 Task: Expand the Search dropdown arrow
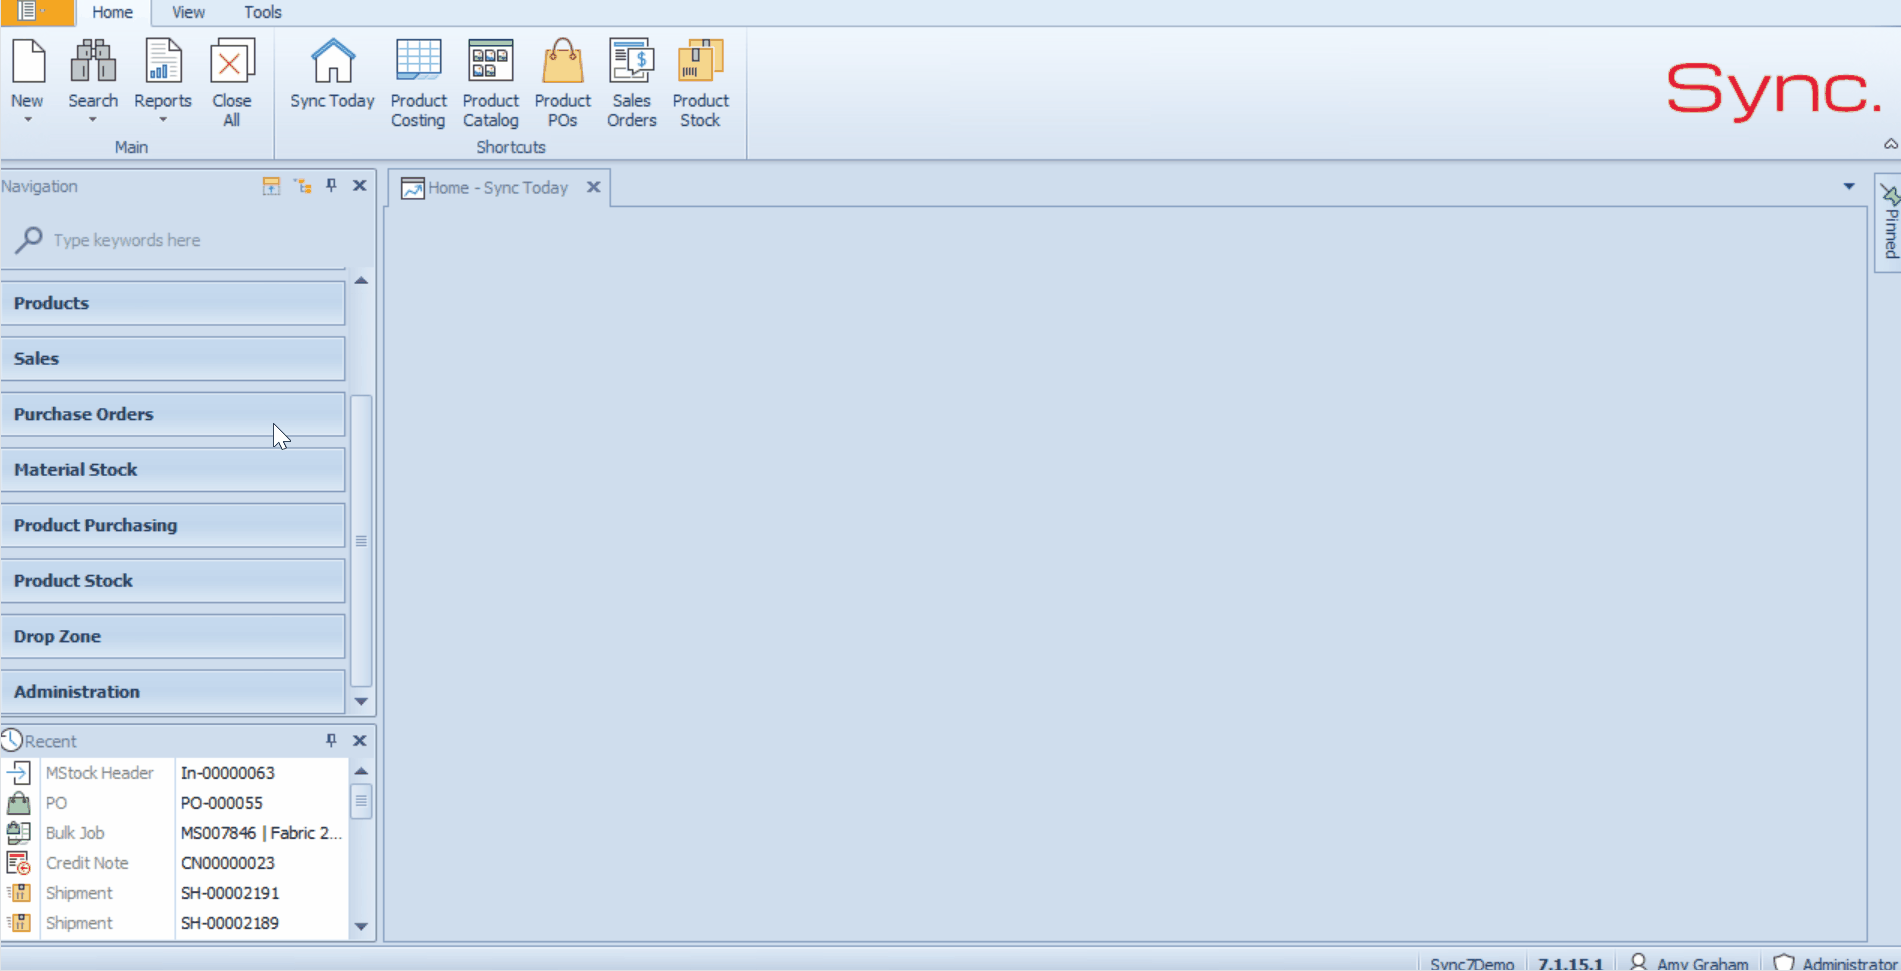point(93,120)
